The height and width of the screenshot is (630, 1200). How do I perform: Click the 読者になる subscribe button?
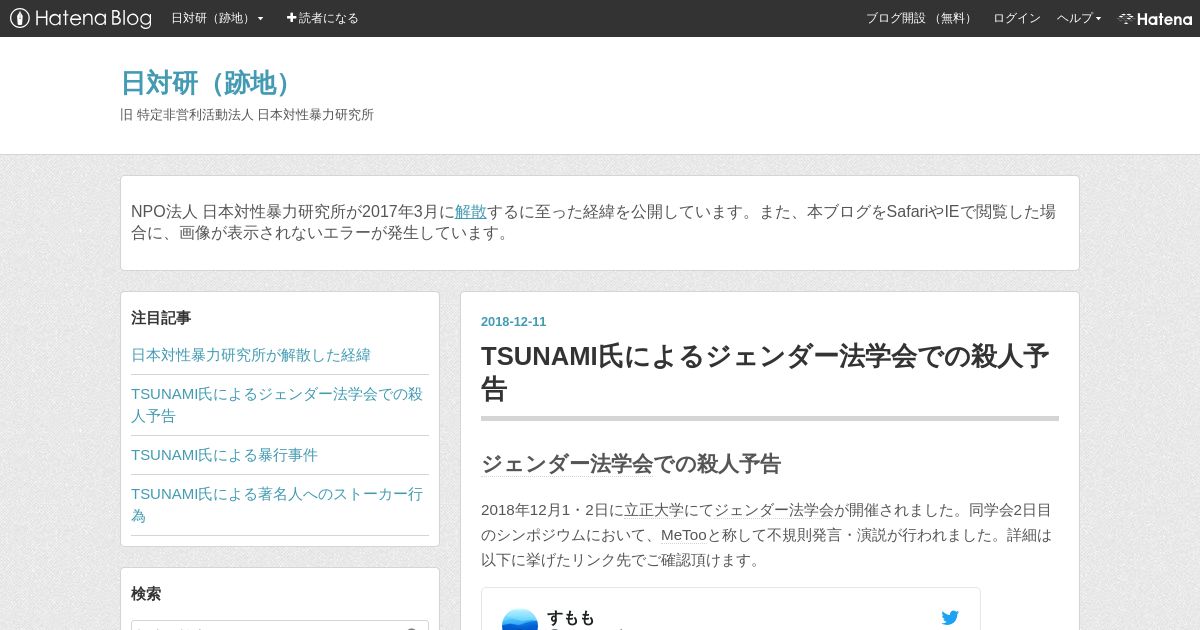point(322,18)
